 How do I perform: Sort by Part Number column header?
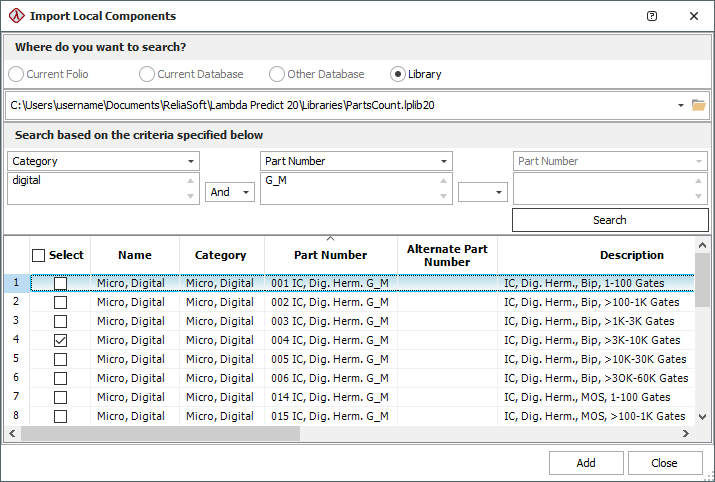[x=330, y=255]
